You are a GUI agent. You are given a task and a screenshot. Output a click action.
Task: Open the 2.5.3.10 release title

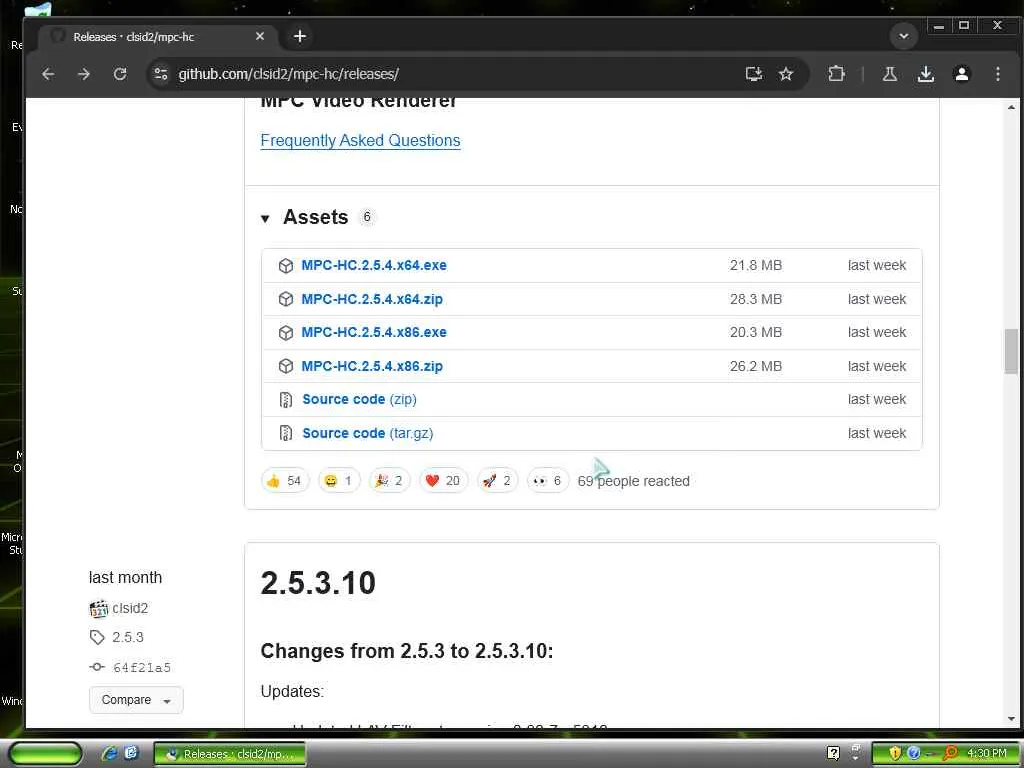pos(318,583)
